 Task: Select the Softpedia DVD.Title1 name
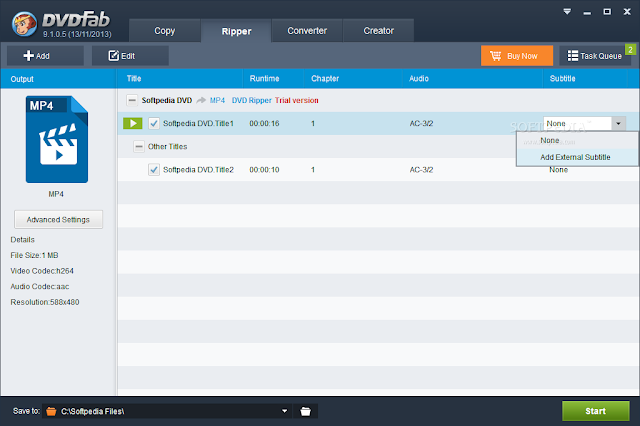pyautogui.click(x=198, y=123)
